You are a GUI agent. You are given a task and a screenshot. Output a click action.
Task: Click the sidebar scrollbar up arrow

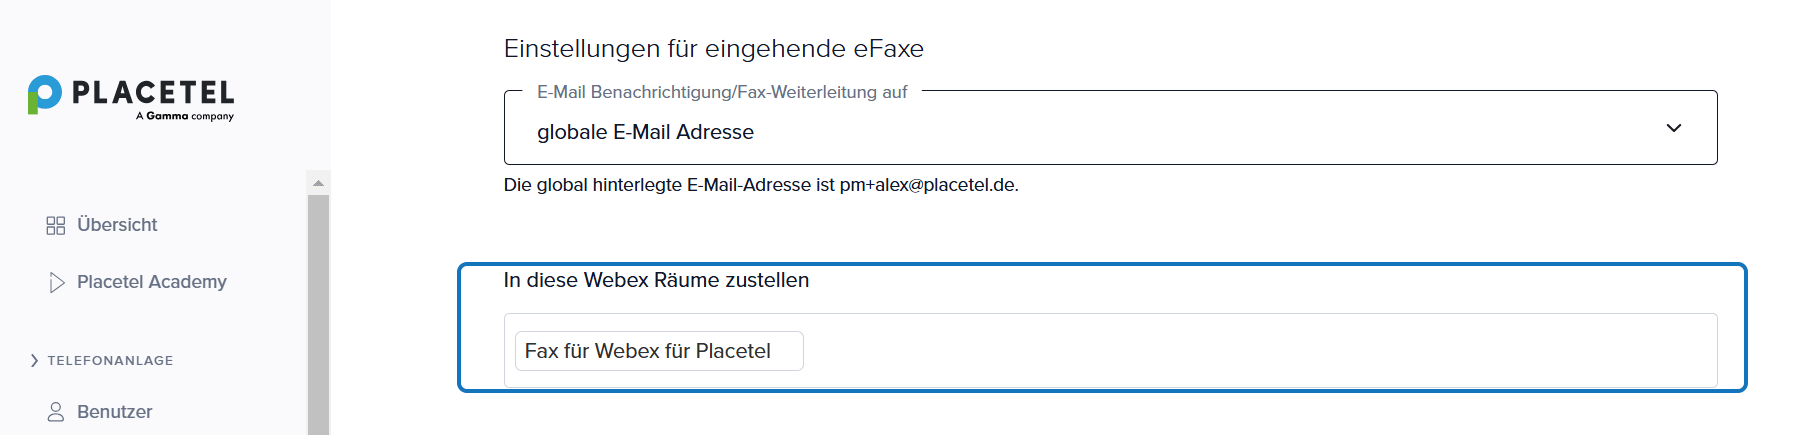click(x=318, y=183)
